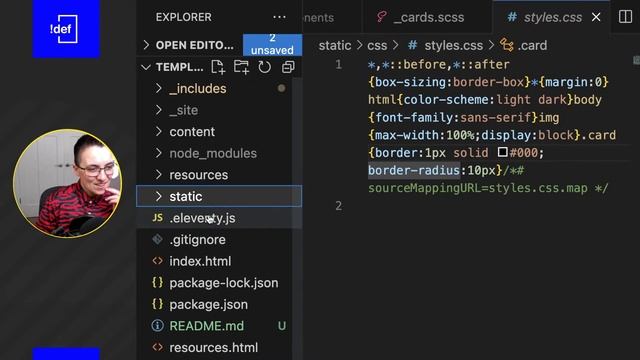Expand the _includes folder
This screenshot has width=640, height=360.
(x=158, y=88)
